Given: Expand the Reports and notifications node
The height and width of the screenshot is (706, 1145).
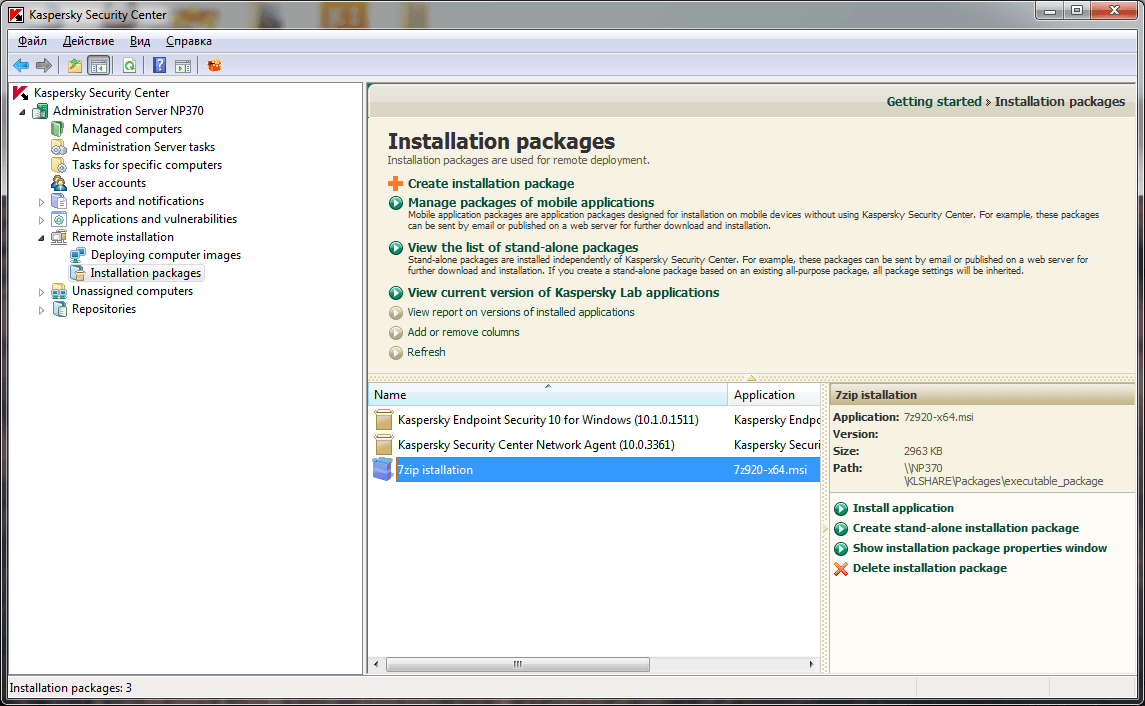Looking at the screenshot, I should click(41, 202).
